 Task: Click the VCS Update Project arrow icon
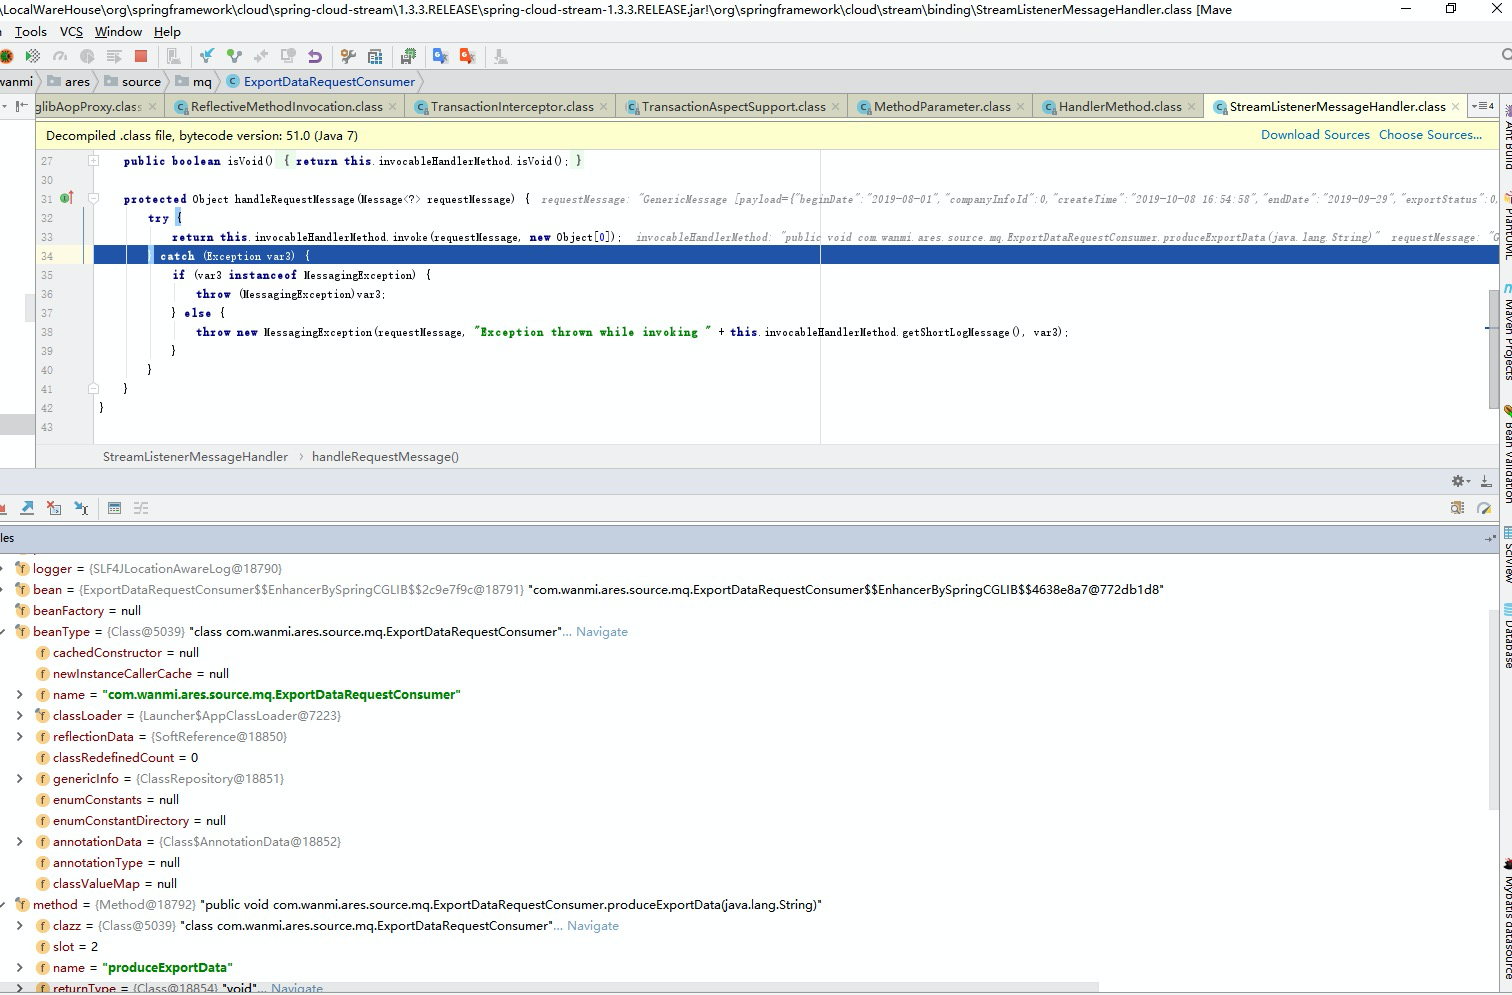pos(207,56)
